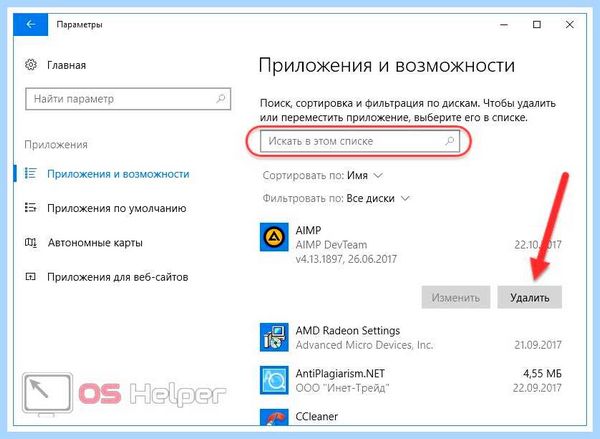The height and width of the screenshot is (439, 600).
Task: Focus the Искать в этом списке field
Action: point(360,141)
